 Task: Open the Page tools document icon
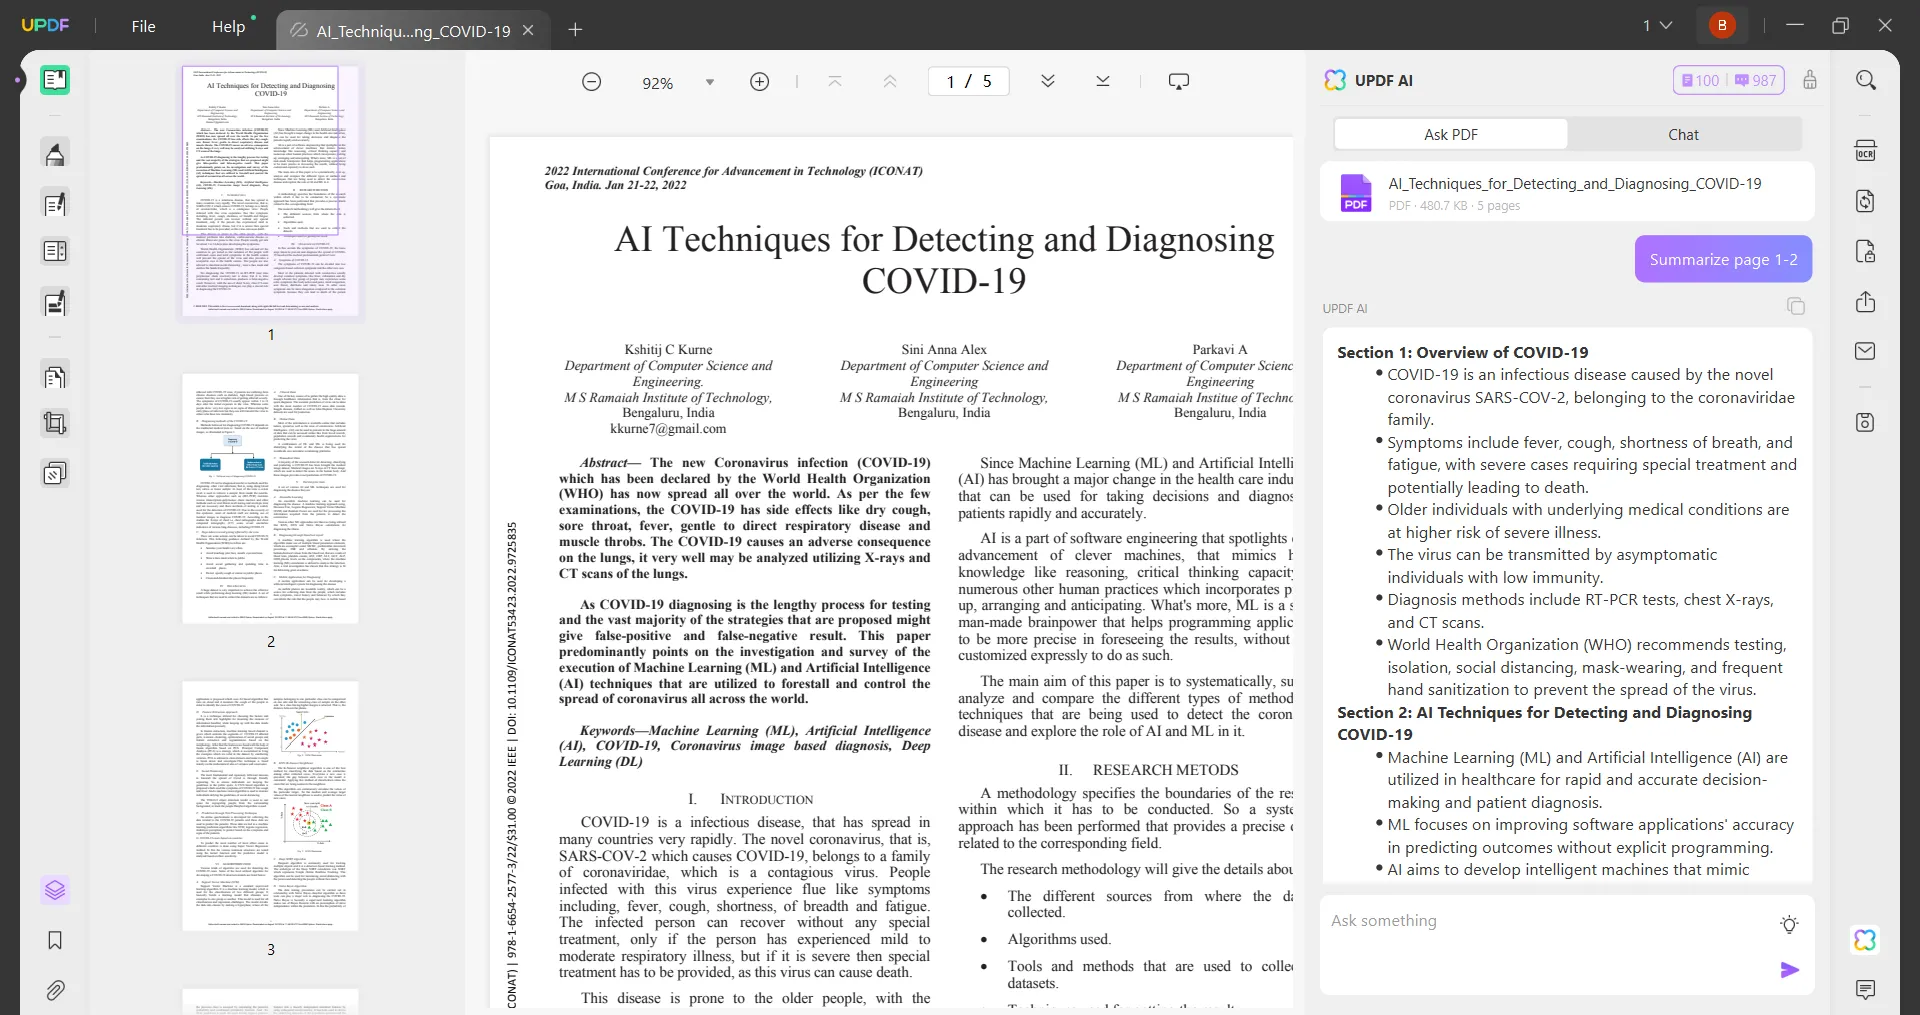[55, 376]
